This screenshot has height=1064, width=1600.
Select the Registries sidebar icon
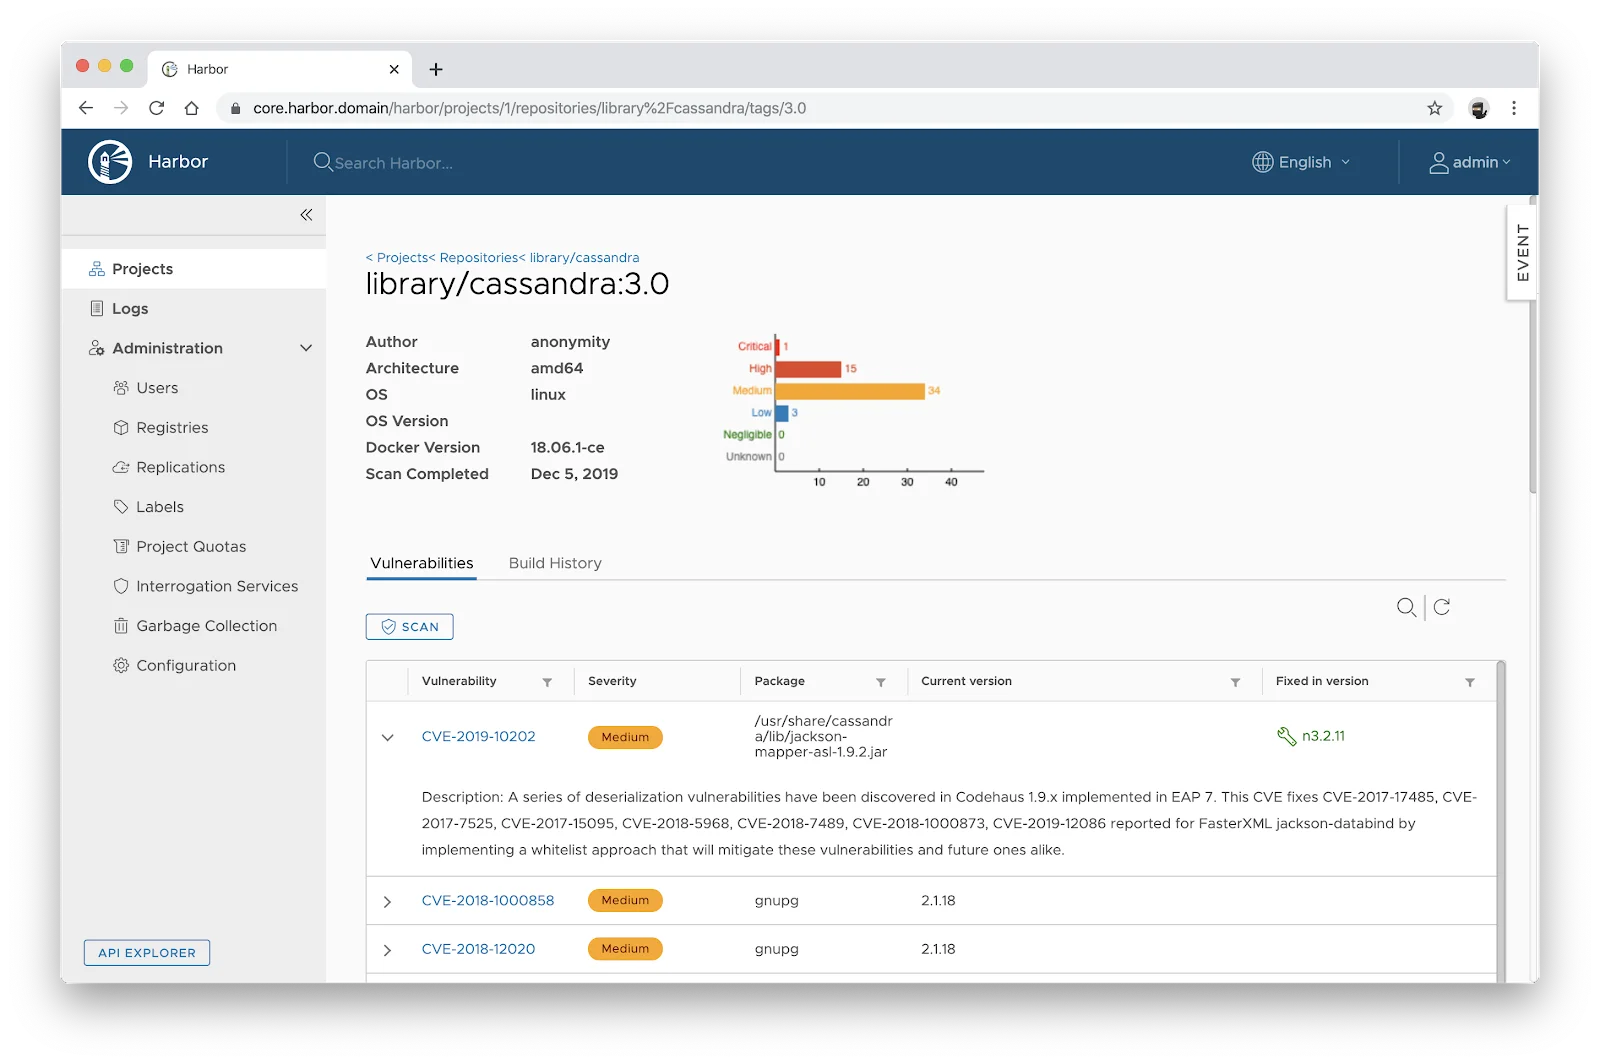pyautogui.click(x=120, y=427)
